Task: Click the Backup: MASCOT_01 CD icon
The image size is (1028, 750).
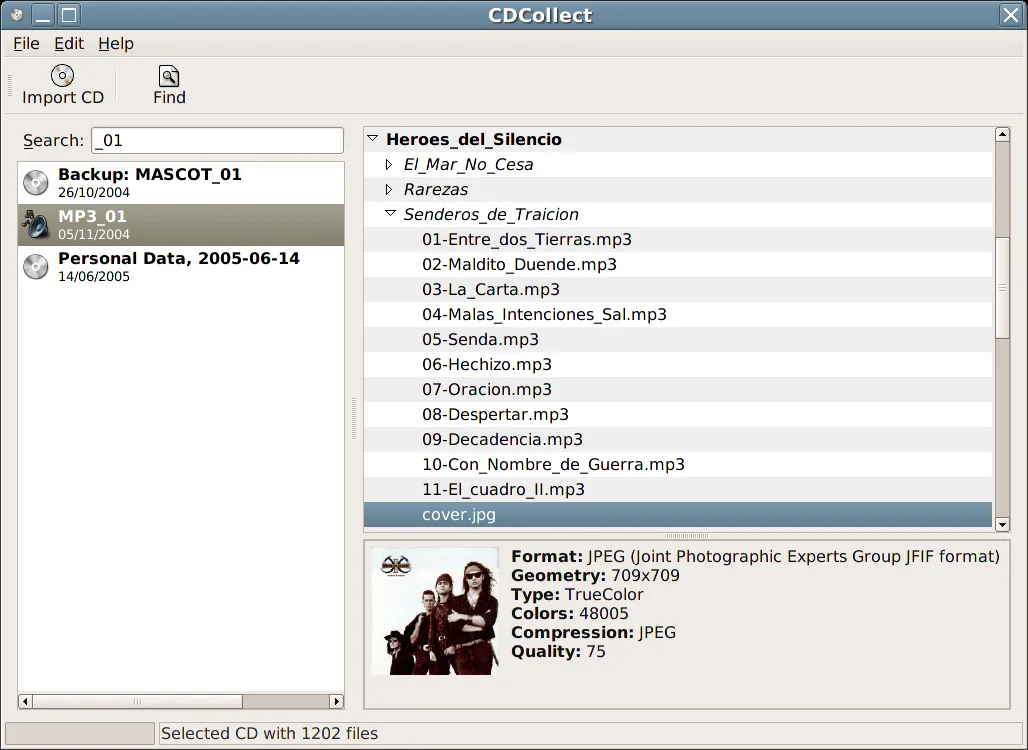Action: point(36,182)
